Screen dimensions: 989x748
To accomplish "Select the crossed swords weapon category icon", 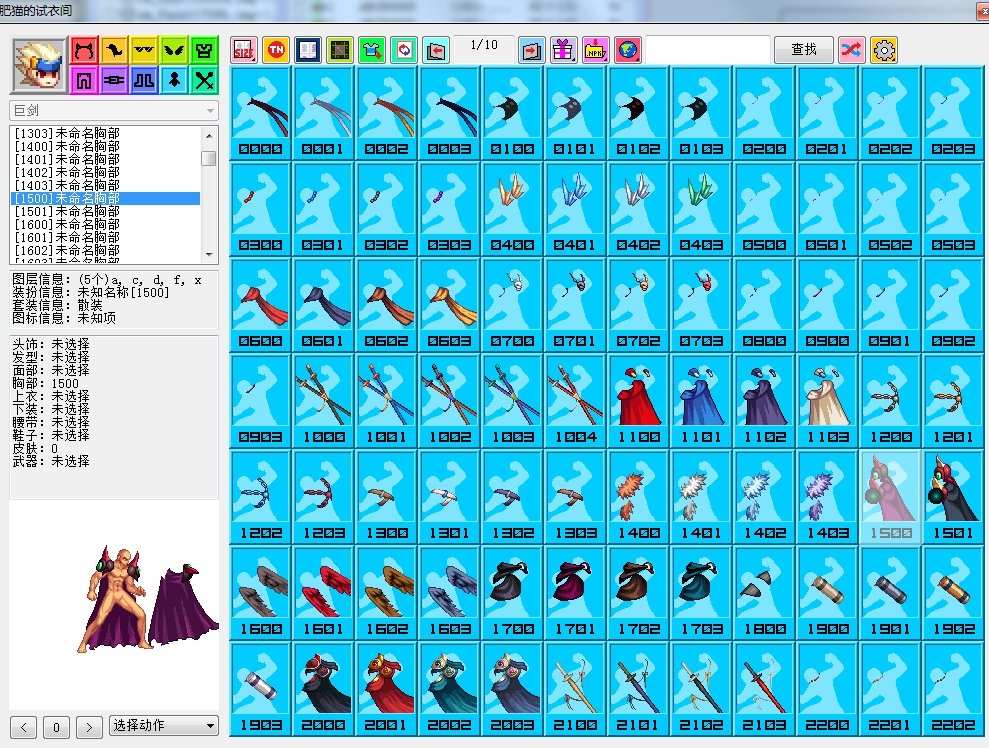I will (x=204, y=80).
